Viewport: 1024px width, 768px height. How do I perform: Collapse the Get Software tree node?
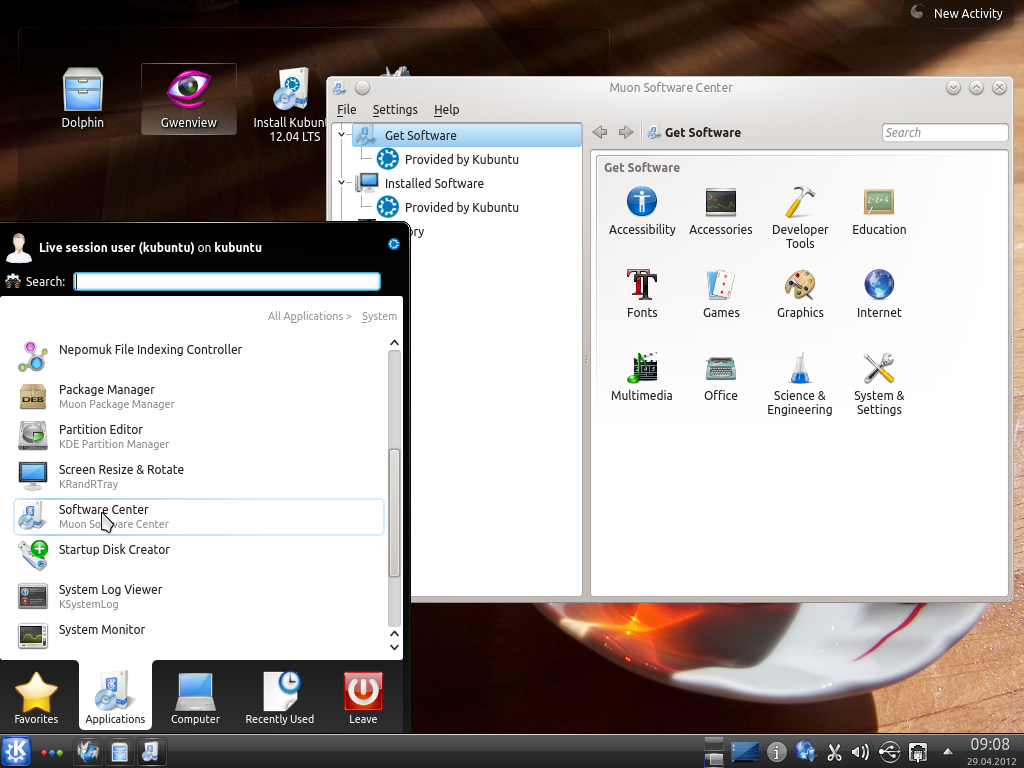point(342,135)
